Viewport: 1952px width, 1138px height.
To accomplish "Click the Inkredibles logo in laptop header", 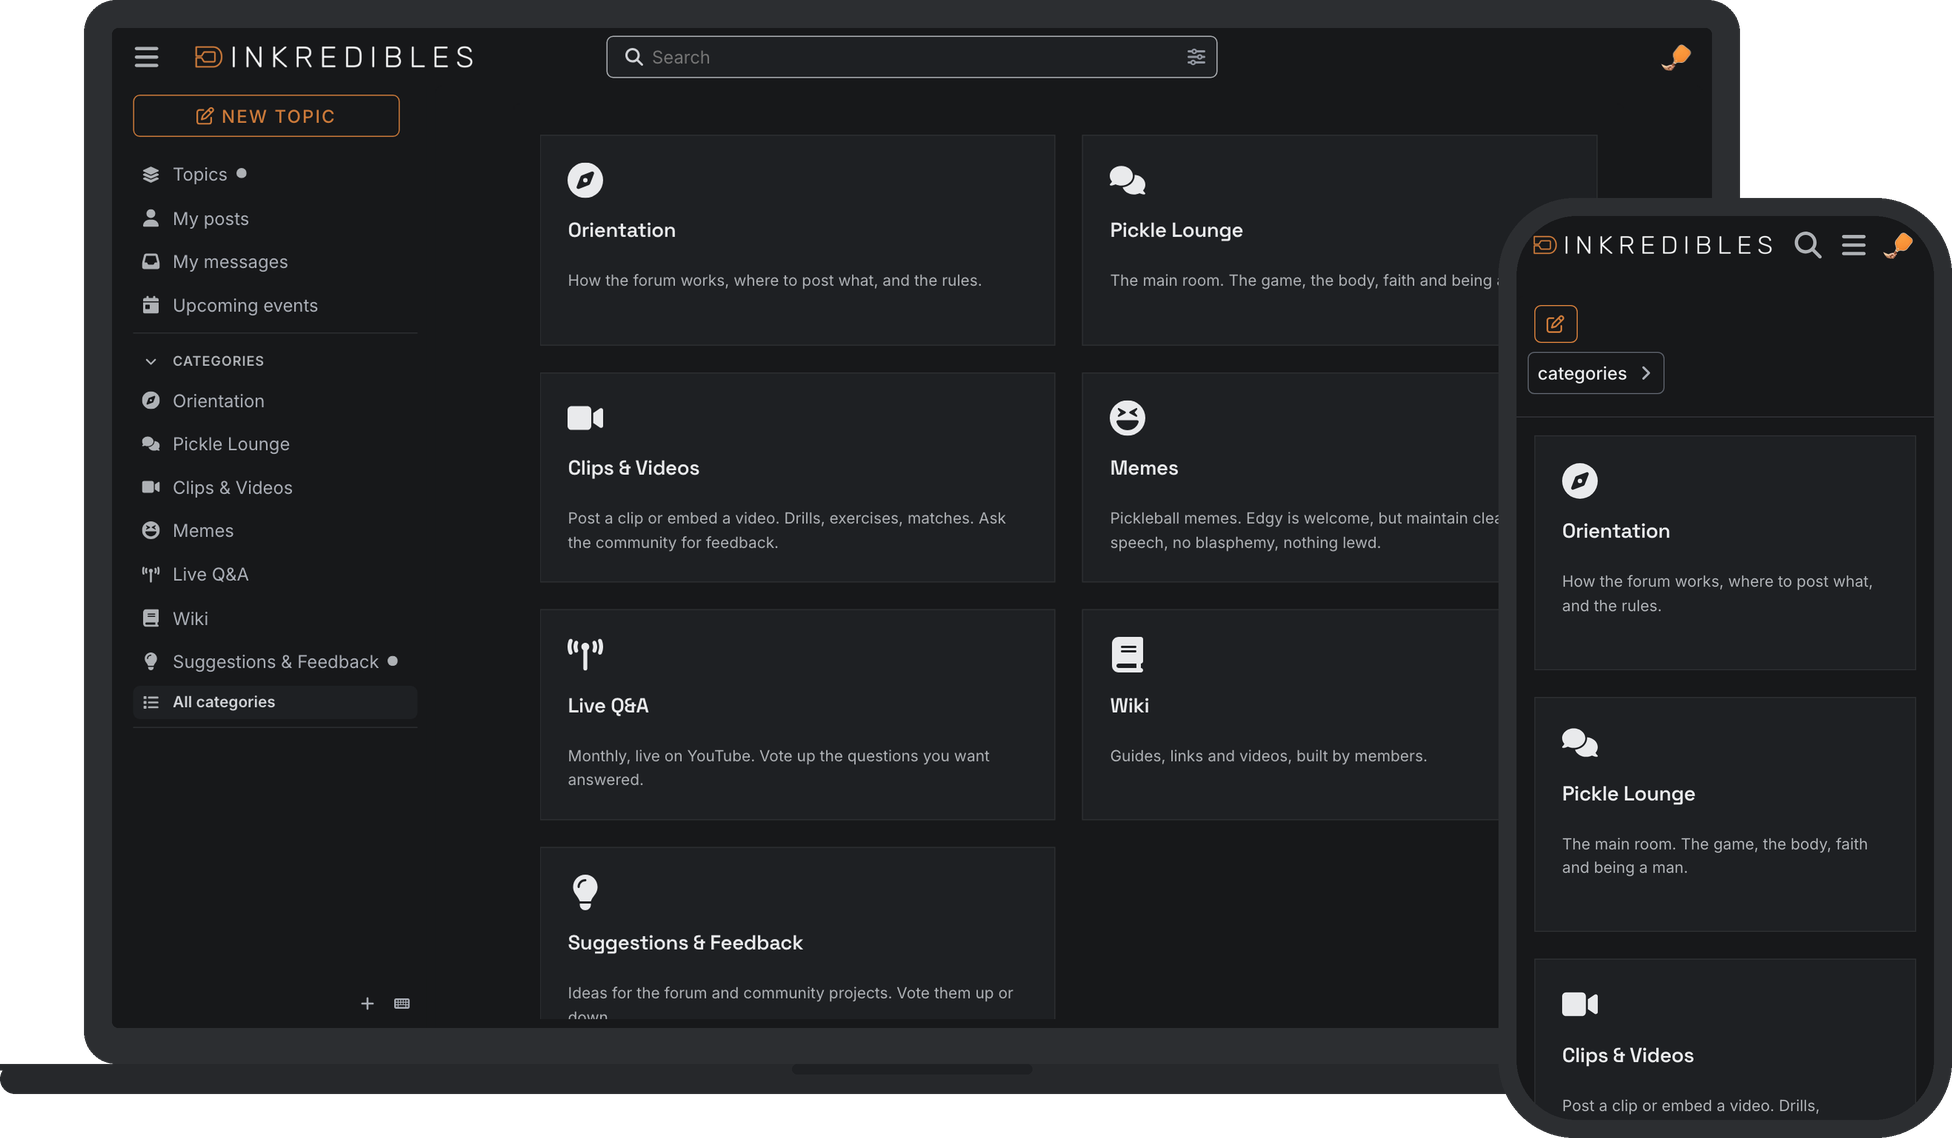I will point(334,57).
